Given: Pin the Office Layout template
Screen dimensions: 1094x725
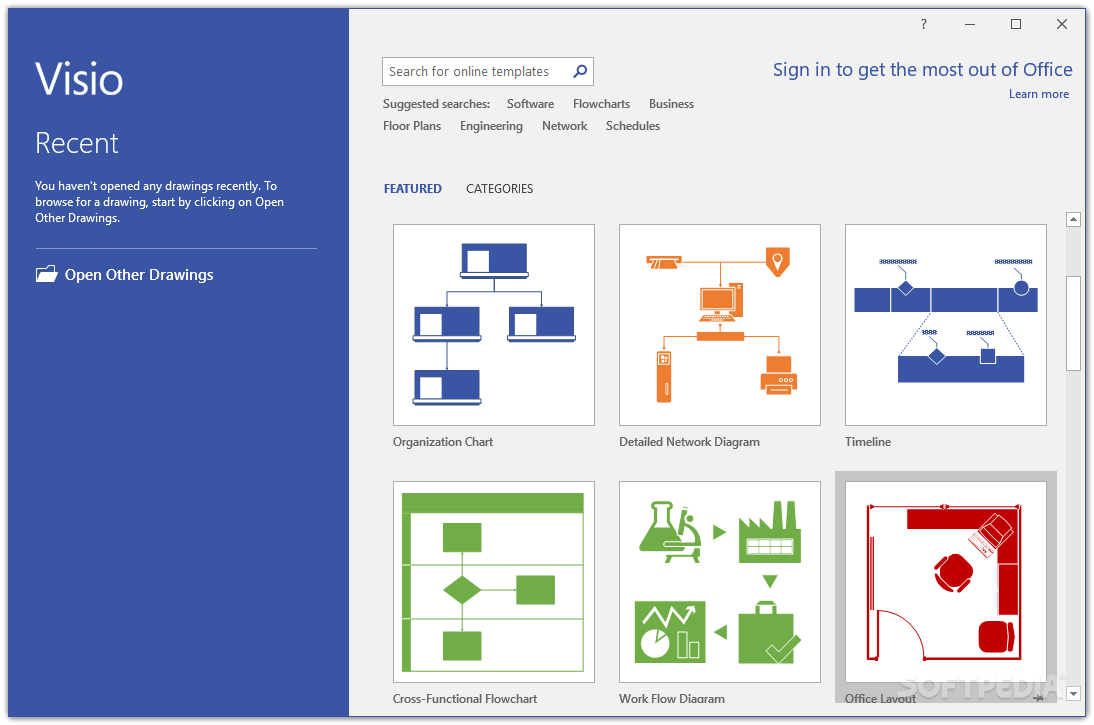Looking at the screenshot, I should [x=1039, y=698].
